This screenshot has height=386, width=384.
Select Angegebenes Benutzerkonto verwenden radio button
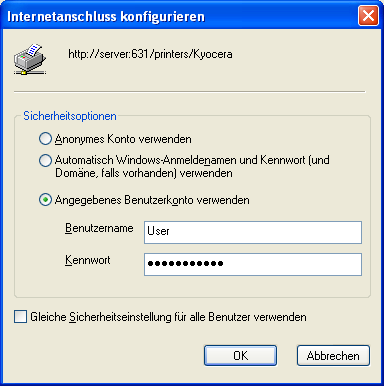coord(45,200)
